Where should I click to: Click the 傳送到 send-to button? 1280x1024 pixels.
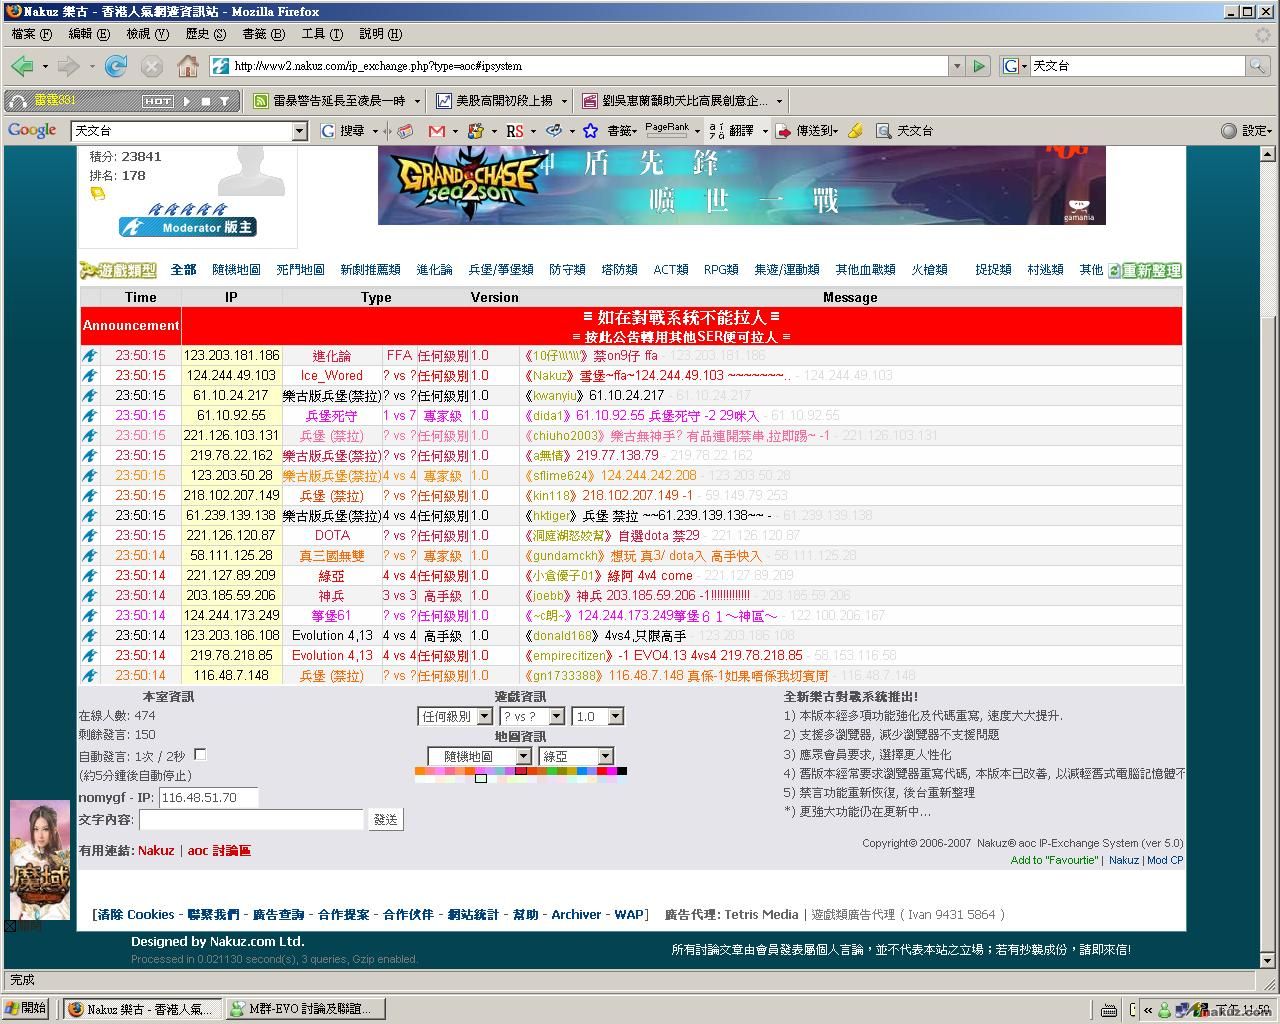pyautogui.click(x=808, y=131)
